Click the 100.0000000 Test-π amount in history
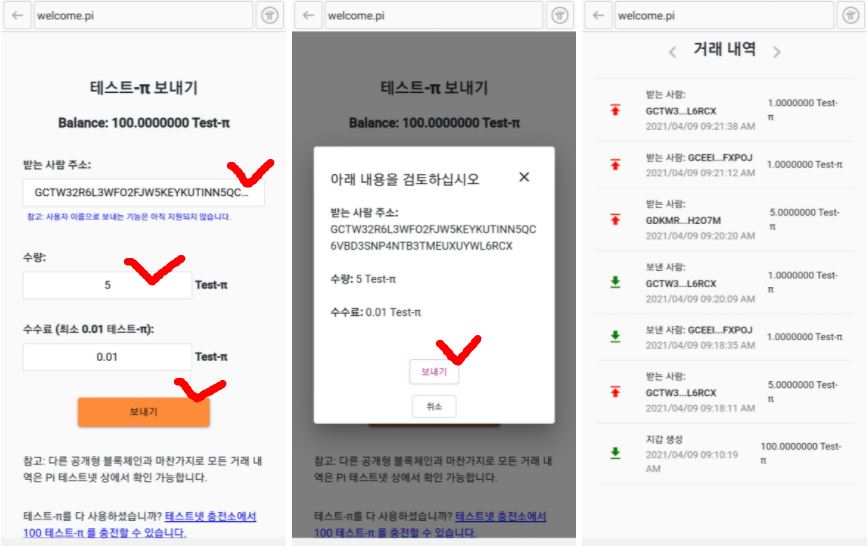868x546 pixels. pos(800,453)
